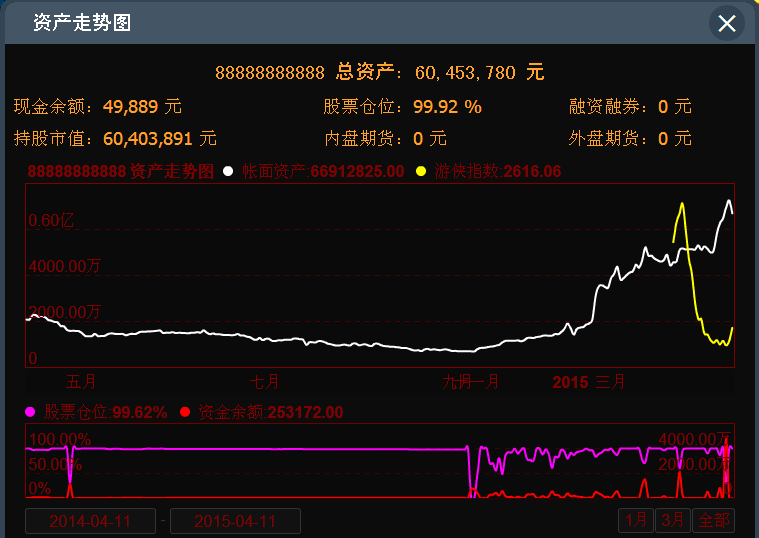Viewport: 759px width, 538px height.
Task: Click the red 资金余额 legend dot
Action: click(x=185, y=412)
